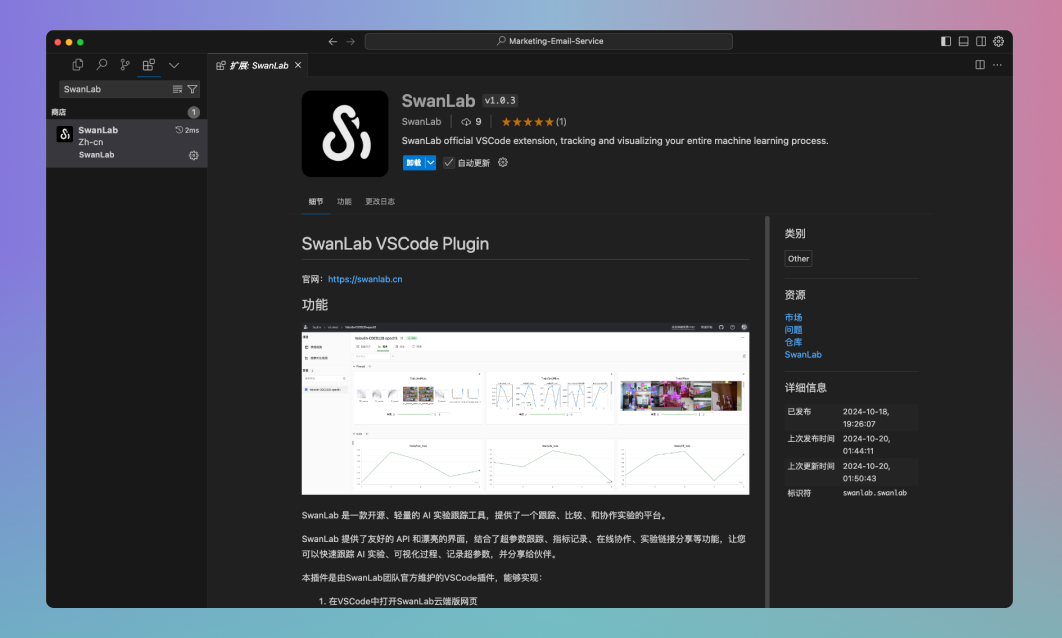This screenshot has width=1062, height=638.
Task: Open manage gear for SwanLab list item
Action: coord(194,156)
